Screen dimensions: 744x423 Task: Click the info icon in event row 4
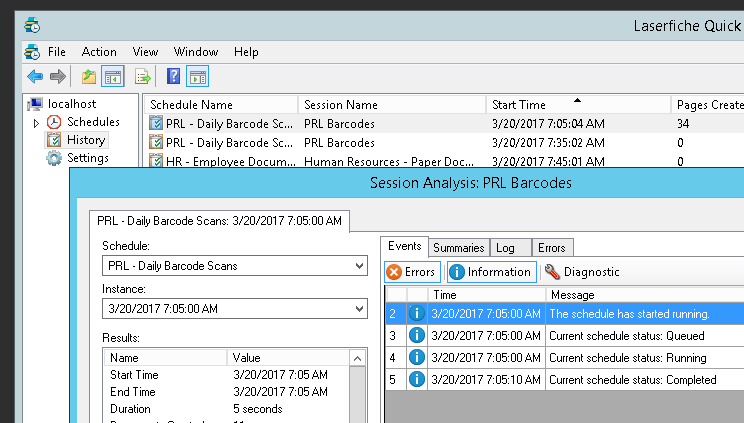click(417, 357)
